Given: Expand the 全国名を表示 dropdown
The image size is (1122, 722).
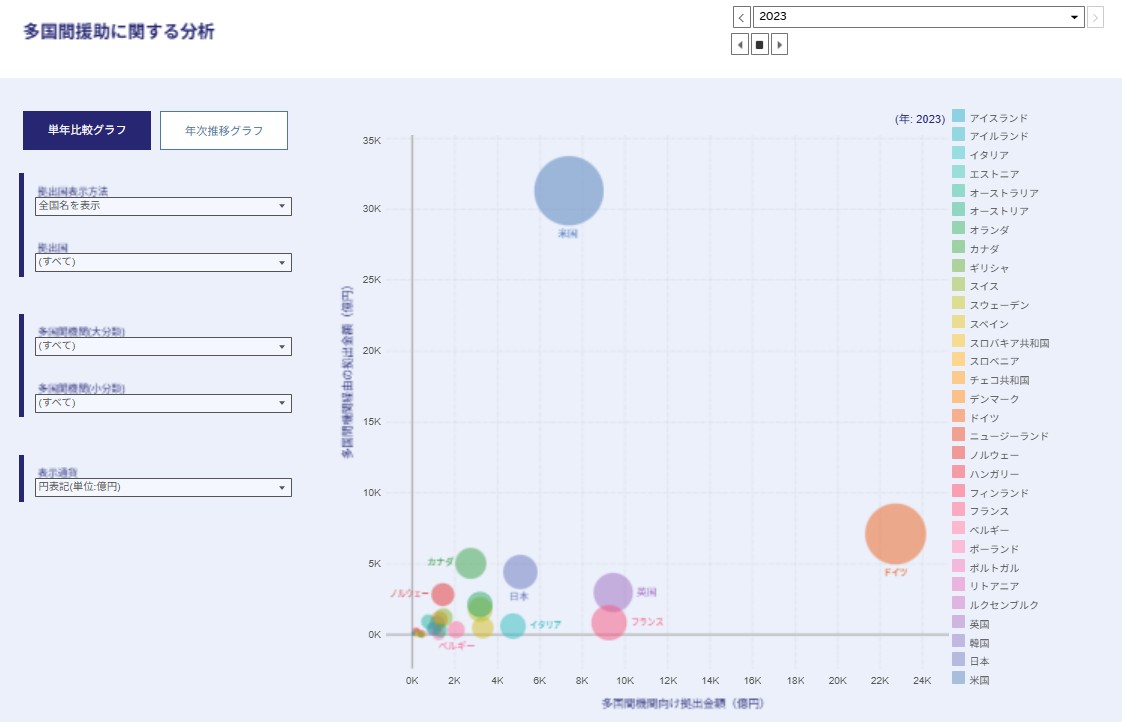Looking at the screenshot, I should [x=163, y=206].
